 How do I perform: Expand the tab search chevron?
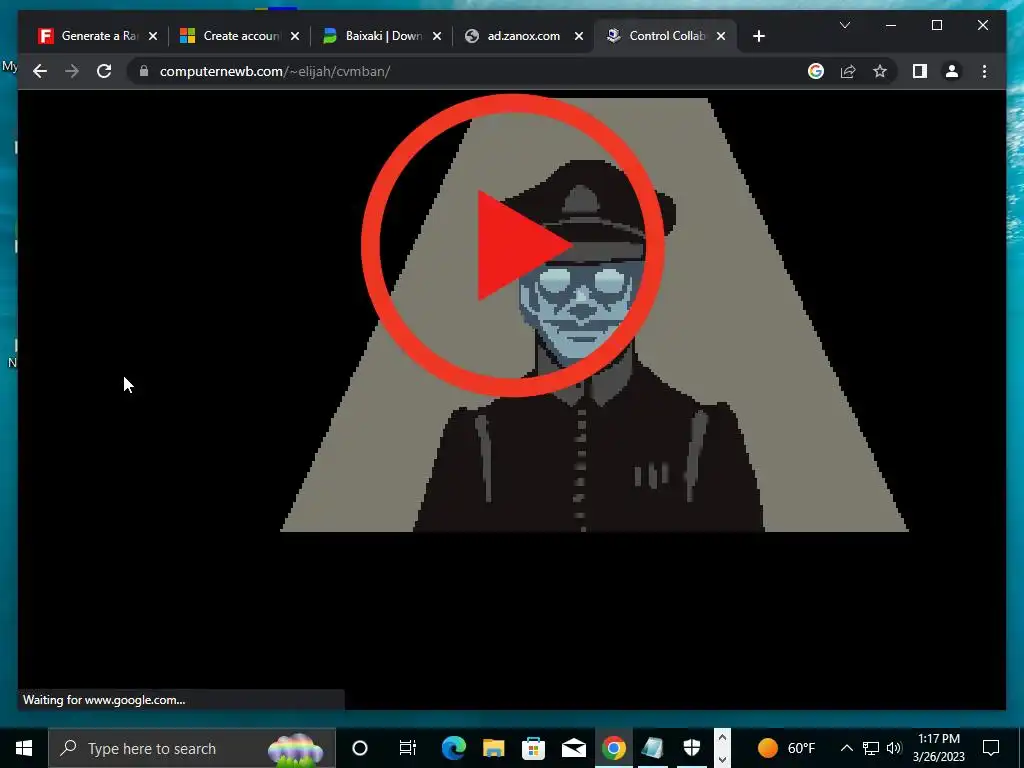point(844,25)
